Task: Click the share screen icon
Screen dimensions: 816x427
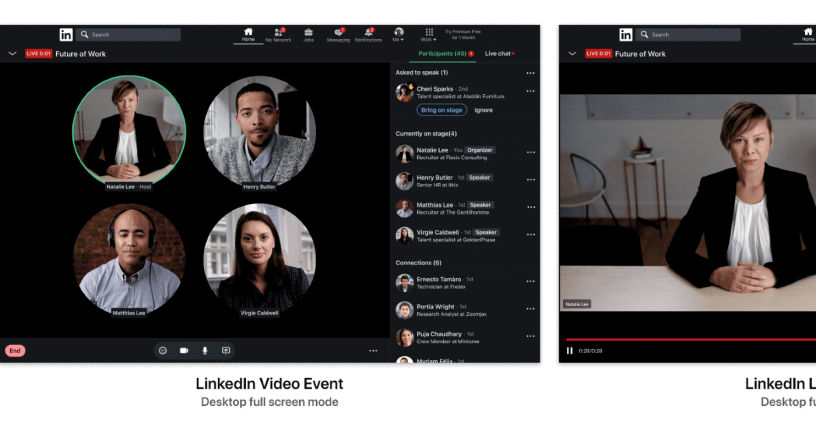Action: [x=226, y=351]
